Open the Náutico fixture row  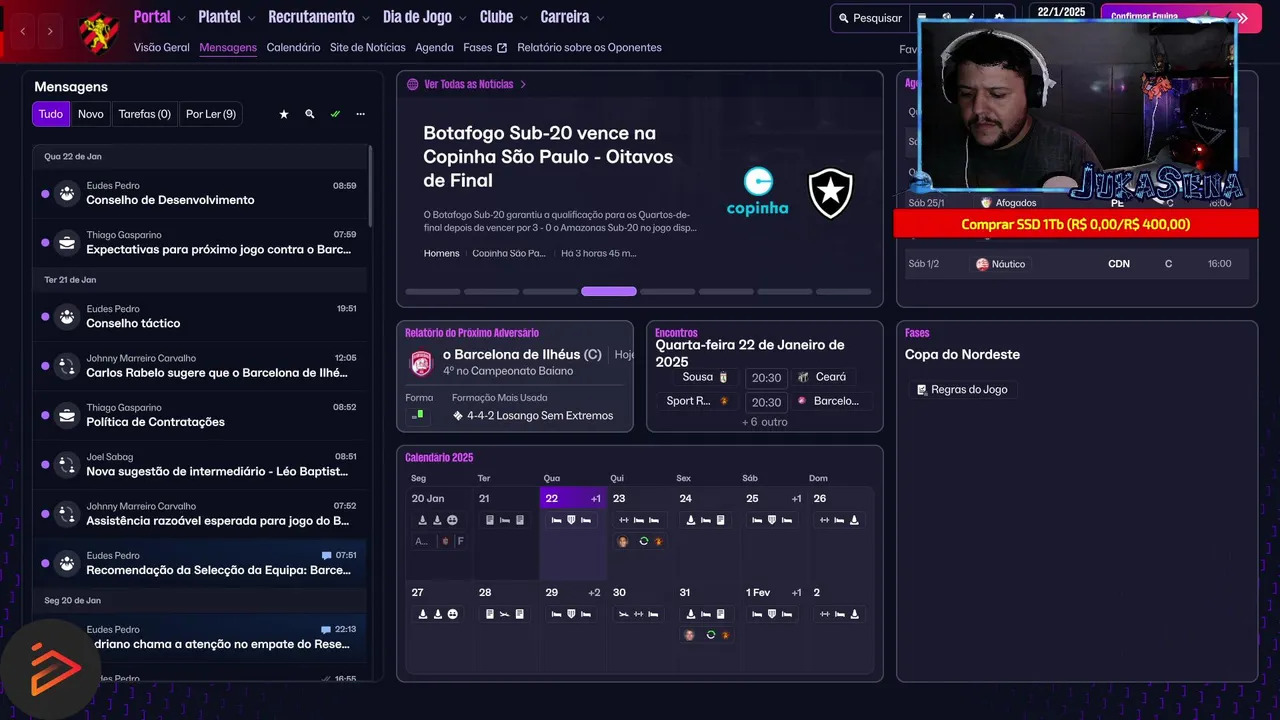pyautogui.click(x=1076, y=264)
